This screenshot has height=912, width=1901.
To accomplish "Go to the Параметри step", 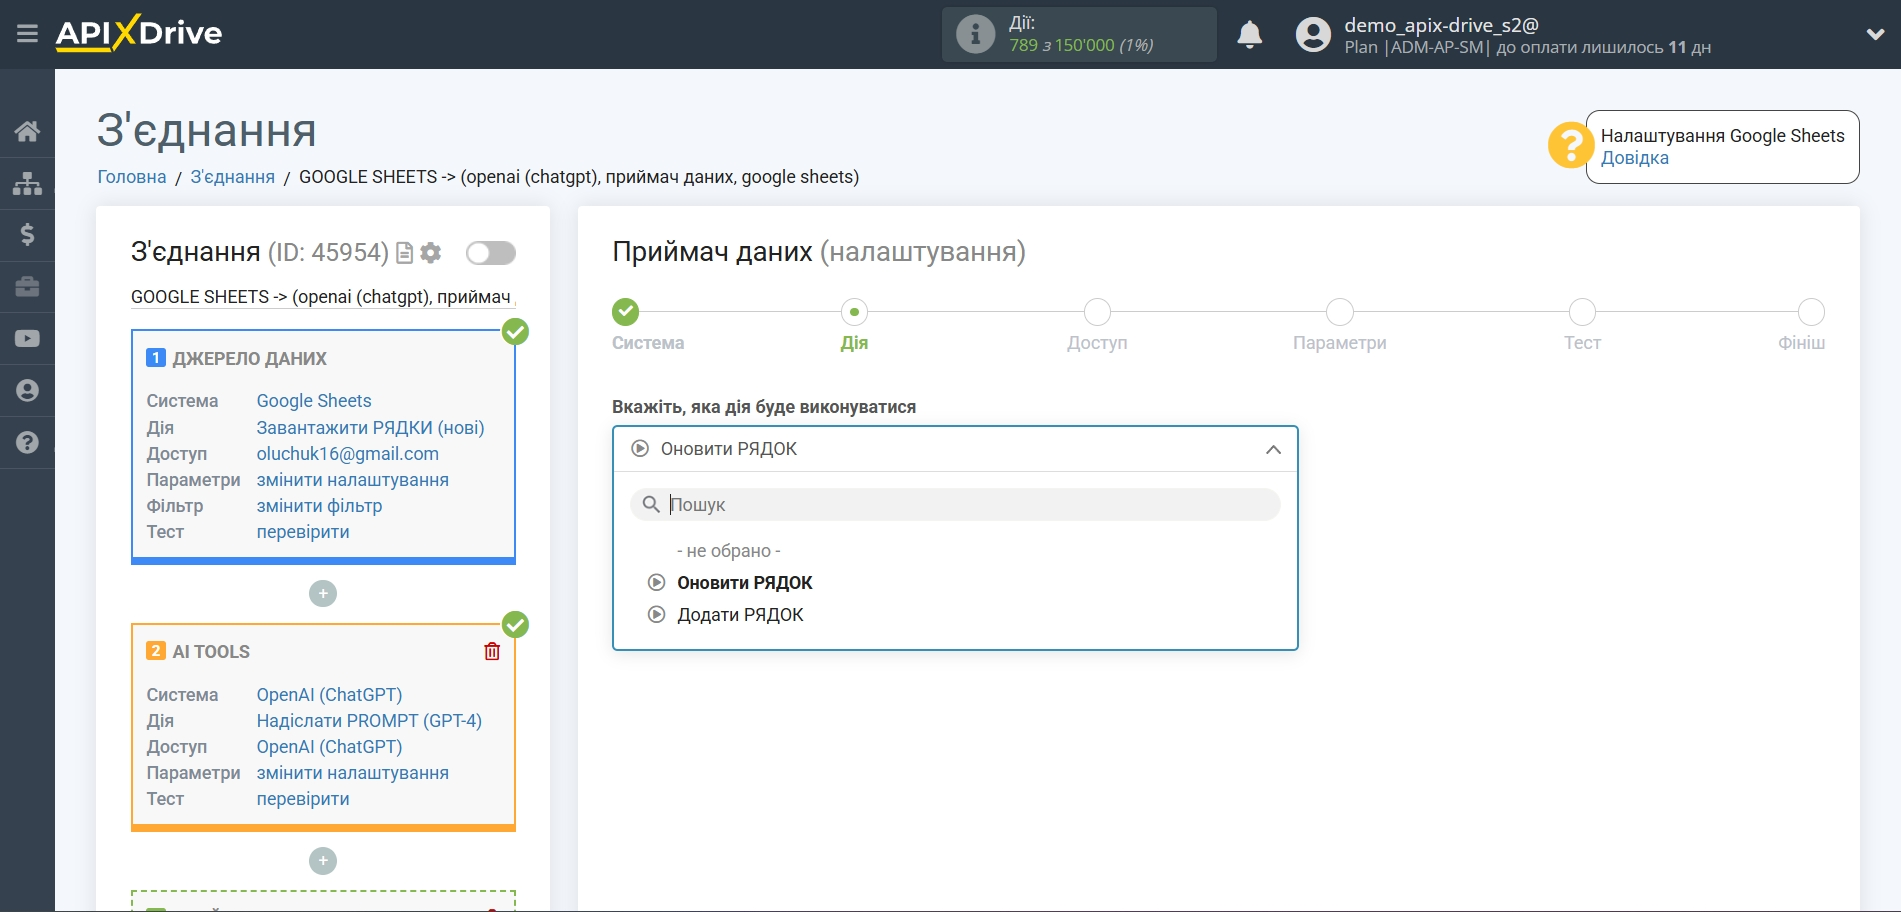I will (x=1340, y=312).
